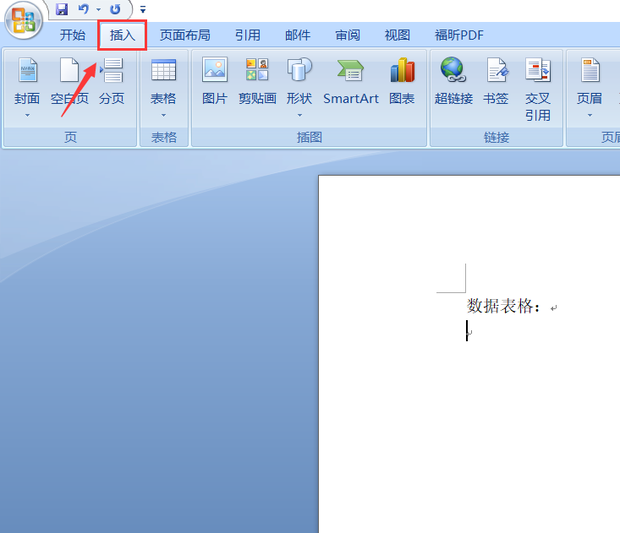Viewport: 620px width, 533px height.
Task: Insert a blank page (空白页)
Action: [x=70, y=82]
